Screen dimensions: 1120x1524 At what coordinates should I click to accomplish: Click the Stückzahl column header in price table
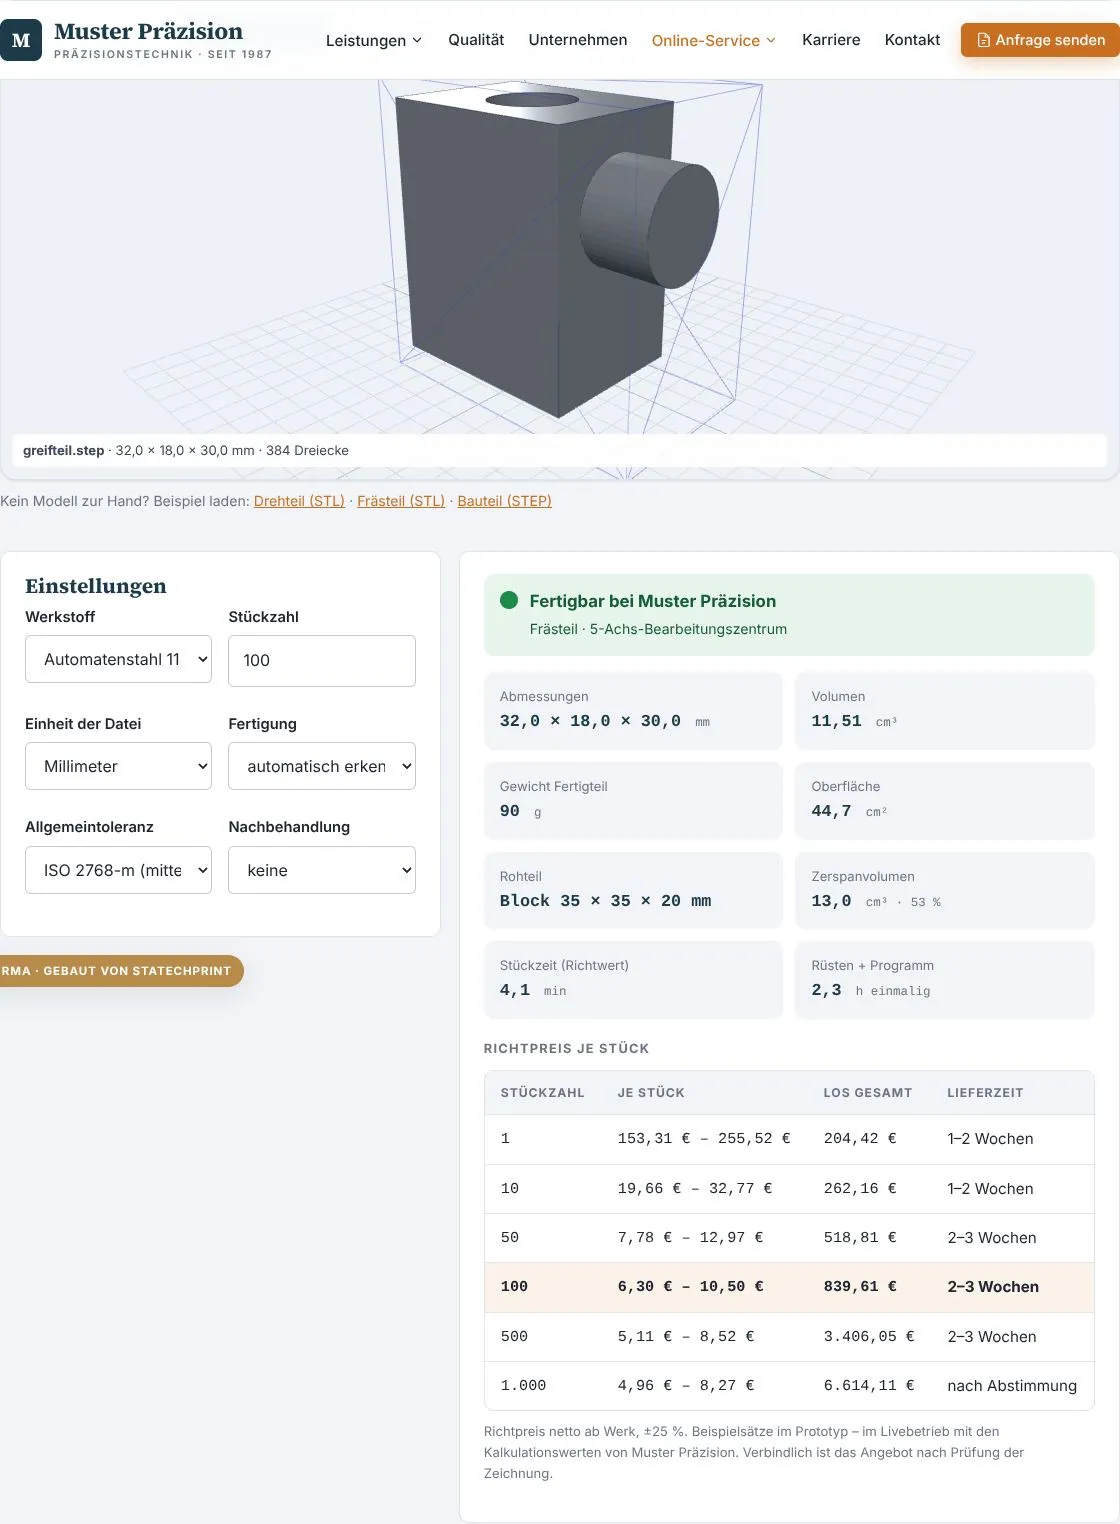point(542,1093)
